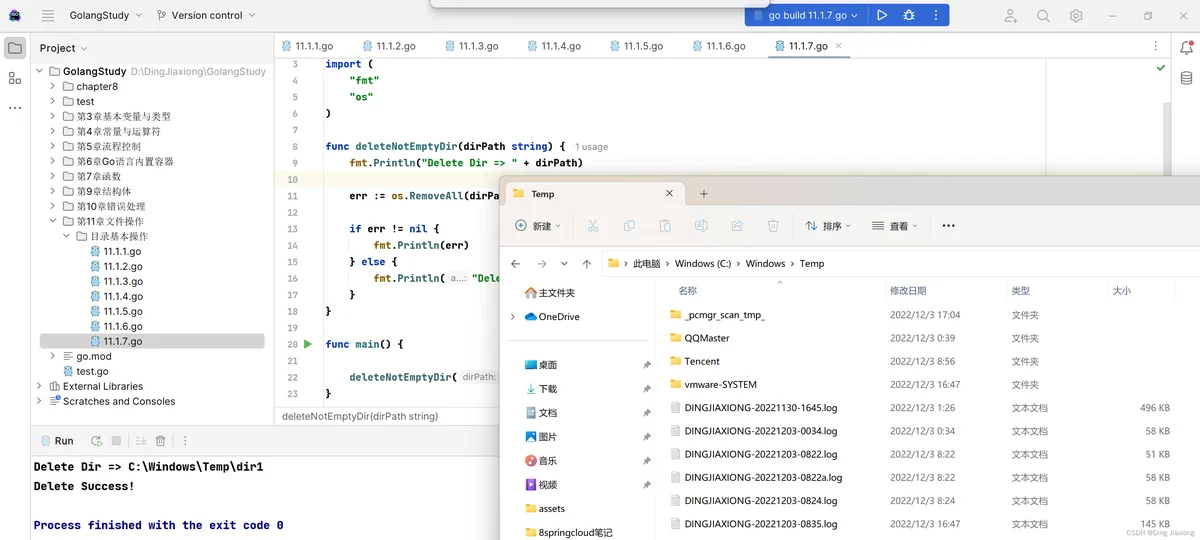Go up one folder in Explorer
This screenshot has height=540, width=1200.
coord(587,264)
